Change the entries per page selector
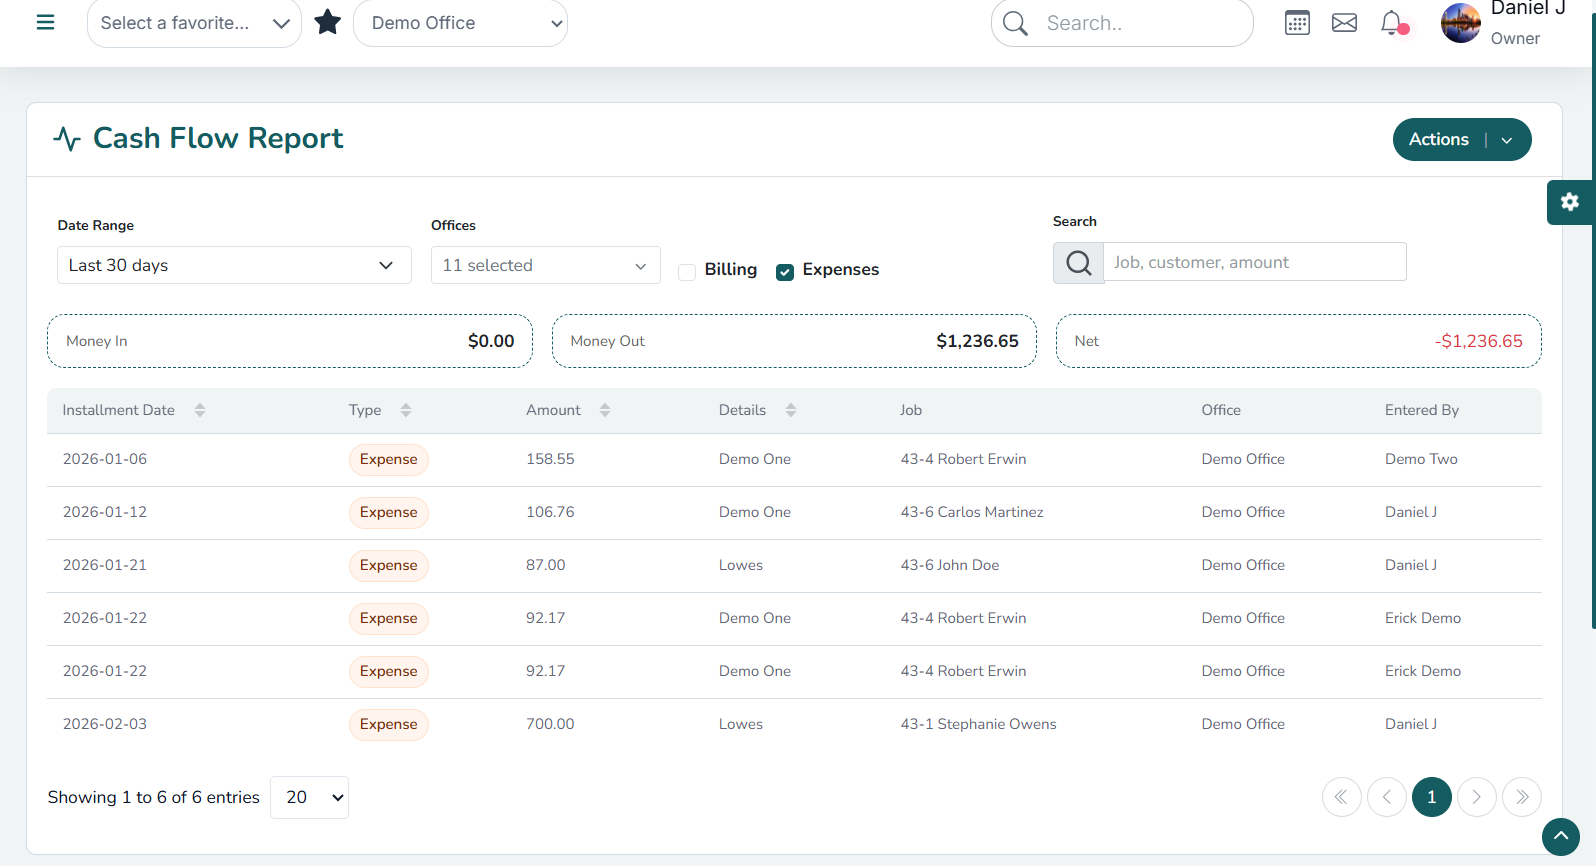 (309, 797)
